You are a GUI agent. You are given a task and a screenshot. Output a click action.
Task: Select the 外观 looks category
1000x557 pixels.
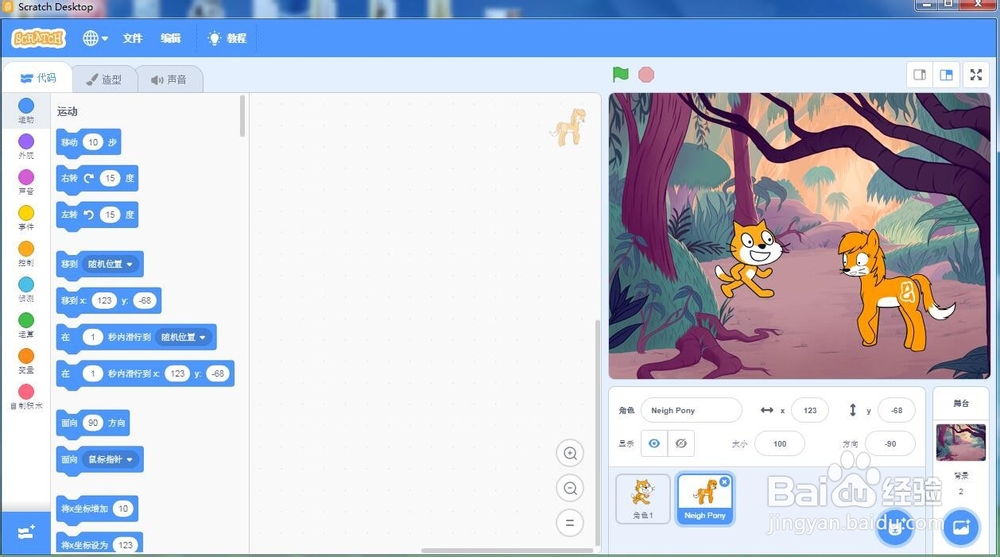click(x=26, y=146)
